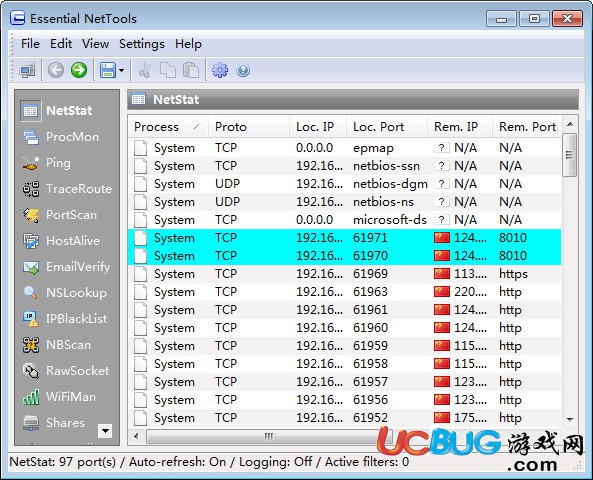
Task: Expand the save button dropdown arrow
Action: (121, 70)
